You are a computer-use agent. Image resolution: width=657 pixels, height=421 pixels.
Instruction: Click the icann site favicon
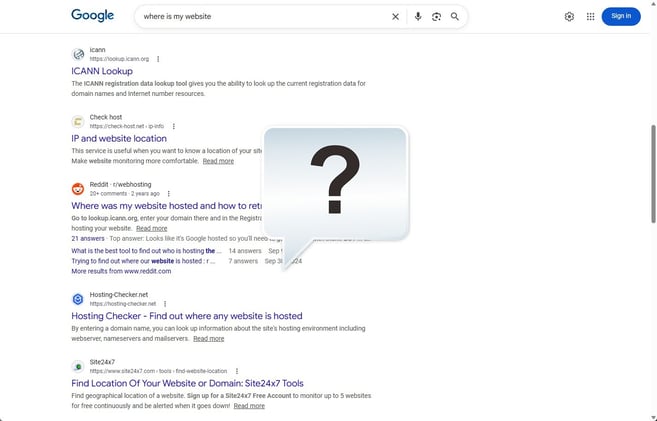coord(78,54)
